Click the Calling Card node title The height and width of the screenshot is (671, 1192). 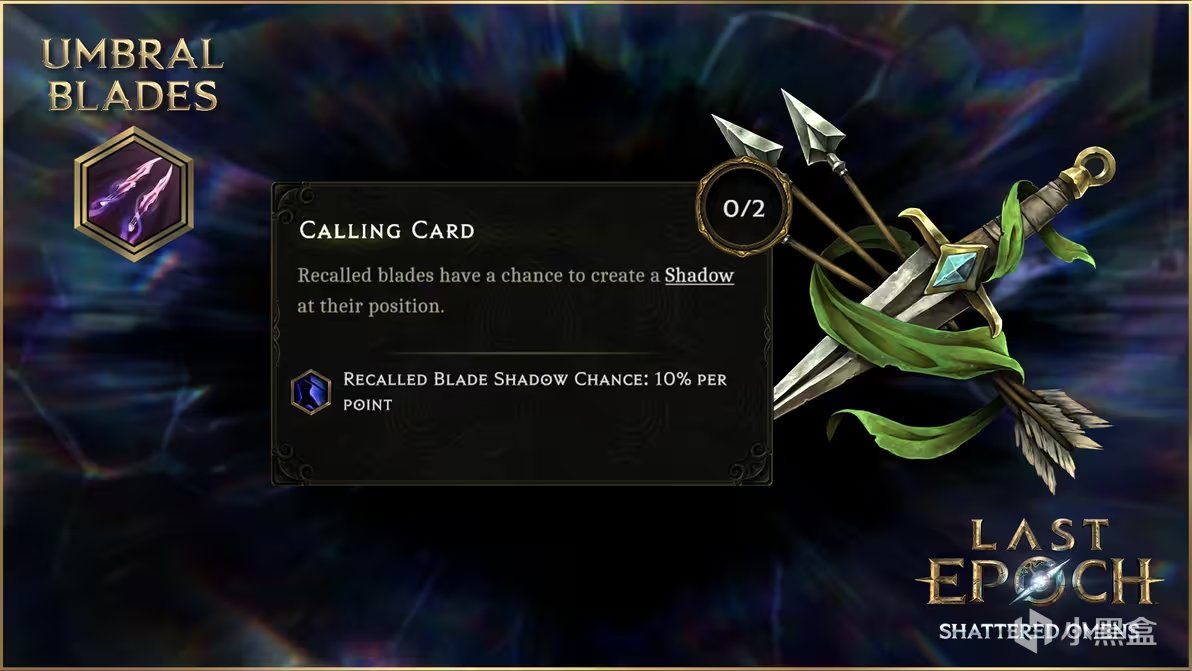pyautogui.click(x=387, y=230)
